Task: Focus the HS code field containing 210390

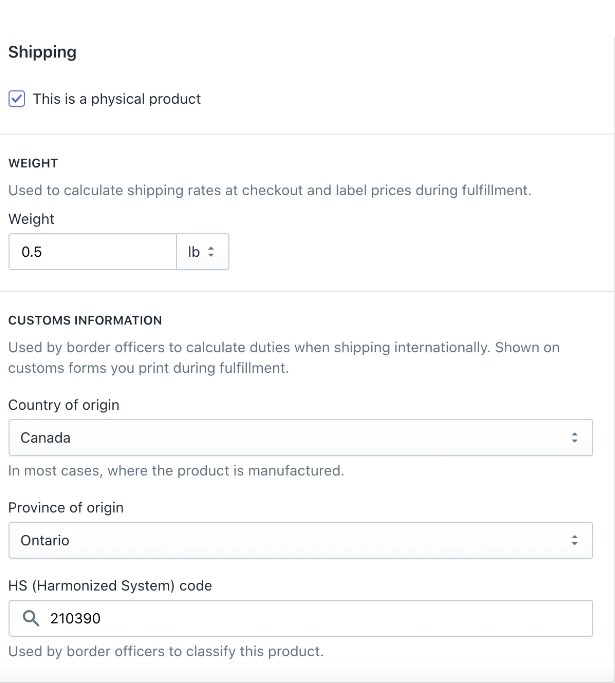Action: pyautogui.click(x=301, y=619)
